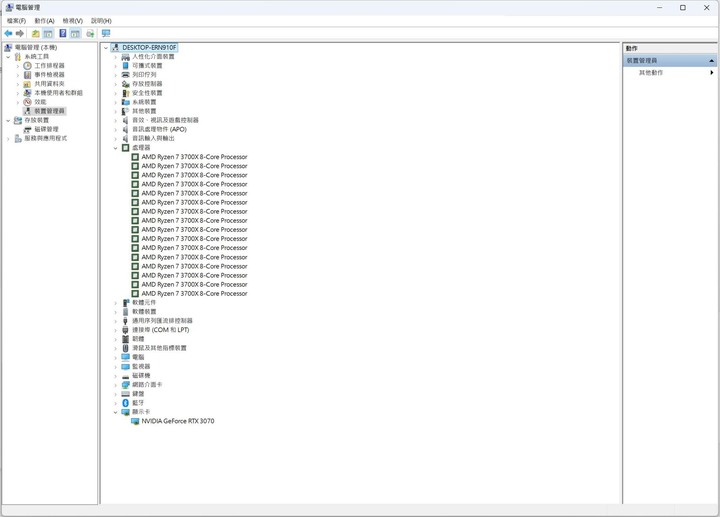Click the 鍵盤 keyboard icon

pos(125,394)
